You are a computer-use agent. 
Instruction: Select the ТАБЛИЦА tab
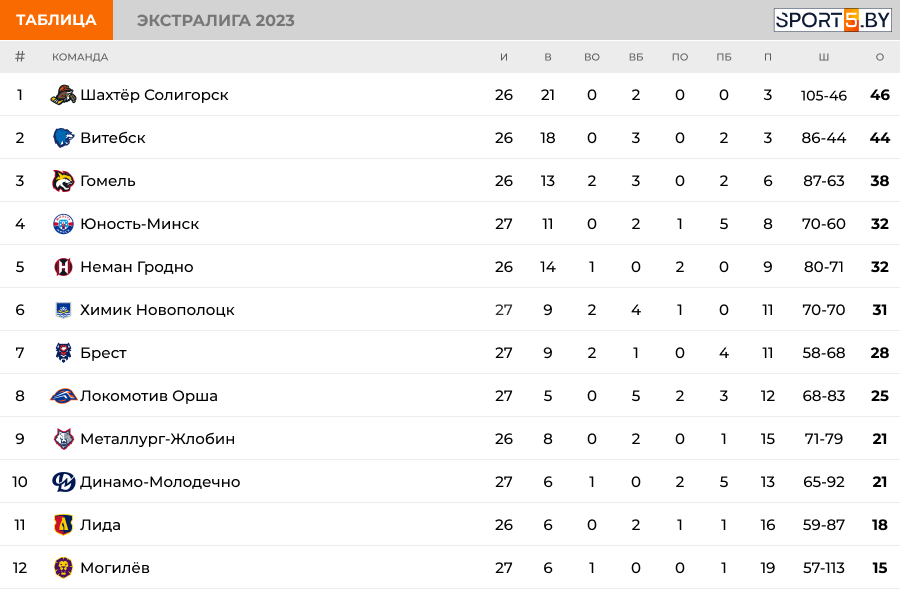coord(56,20)
